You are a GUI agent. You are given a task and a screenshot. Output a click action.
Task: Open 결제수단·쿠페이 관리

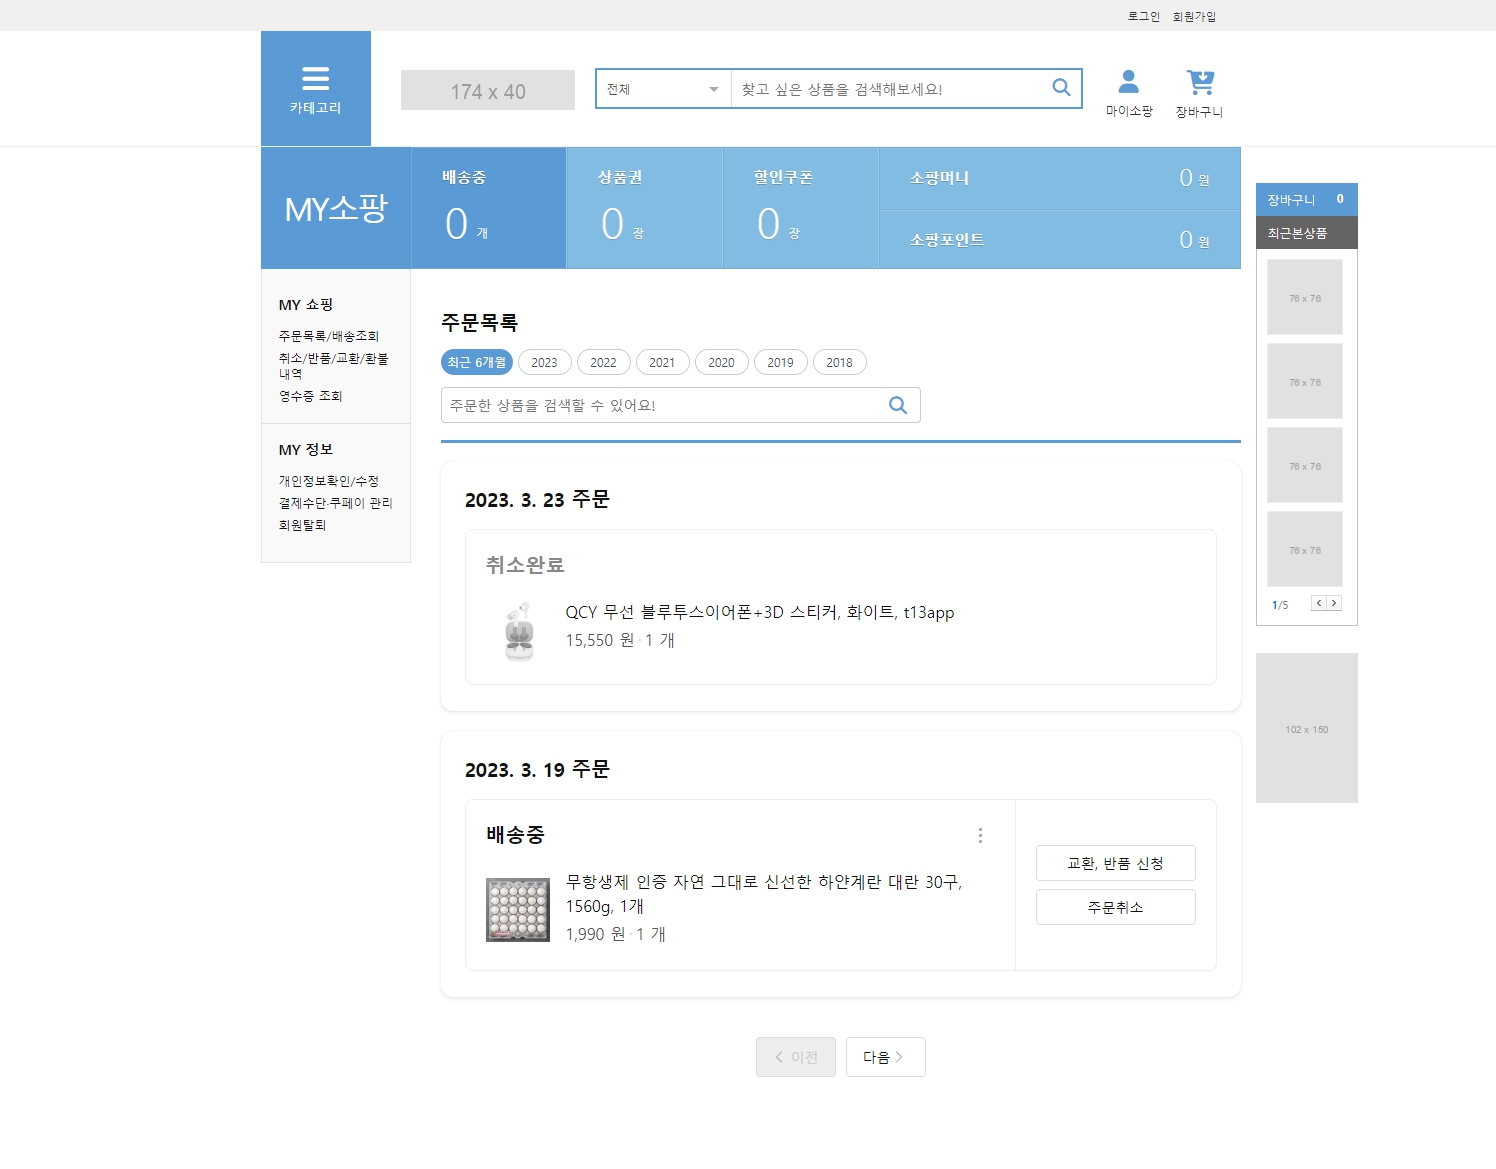[x=336, y=503]
